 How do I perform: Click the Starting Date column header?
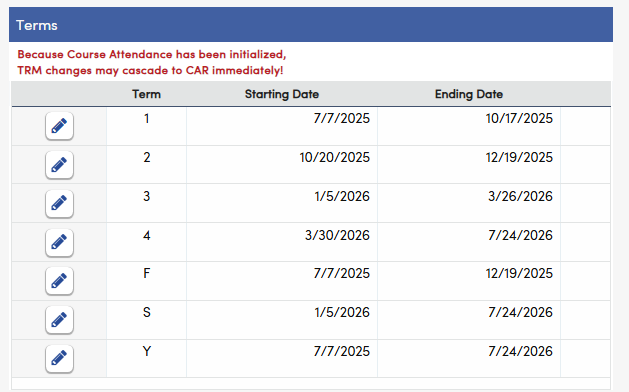tap(282, 94)
